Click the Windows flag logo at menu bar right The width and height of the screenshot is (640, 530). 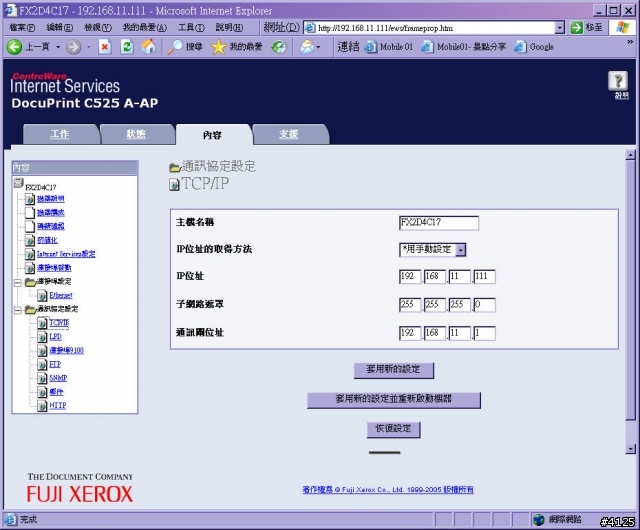click(x=622, y=28)
